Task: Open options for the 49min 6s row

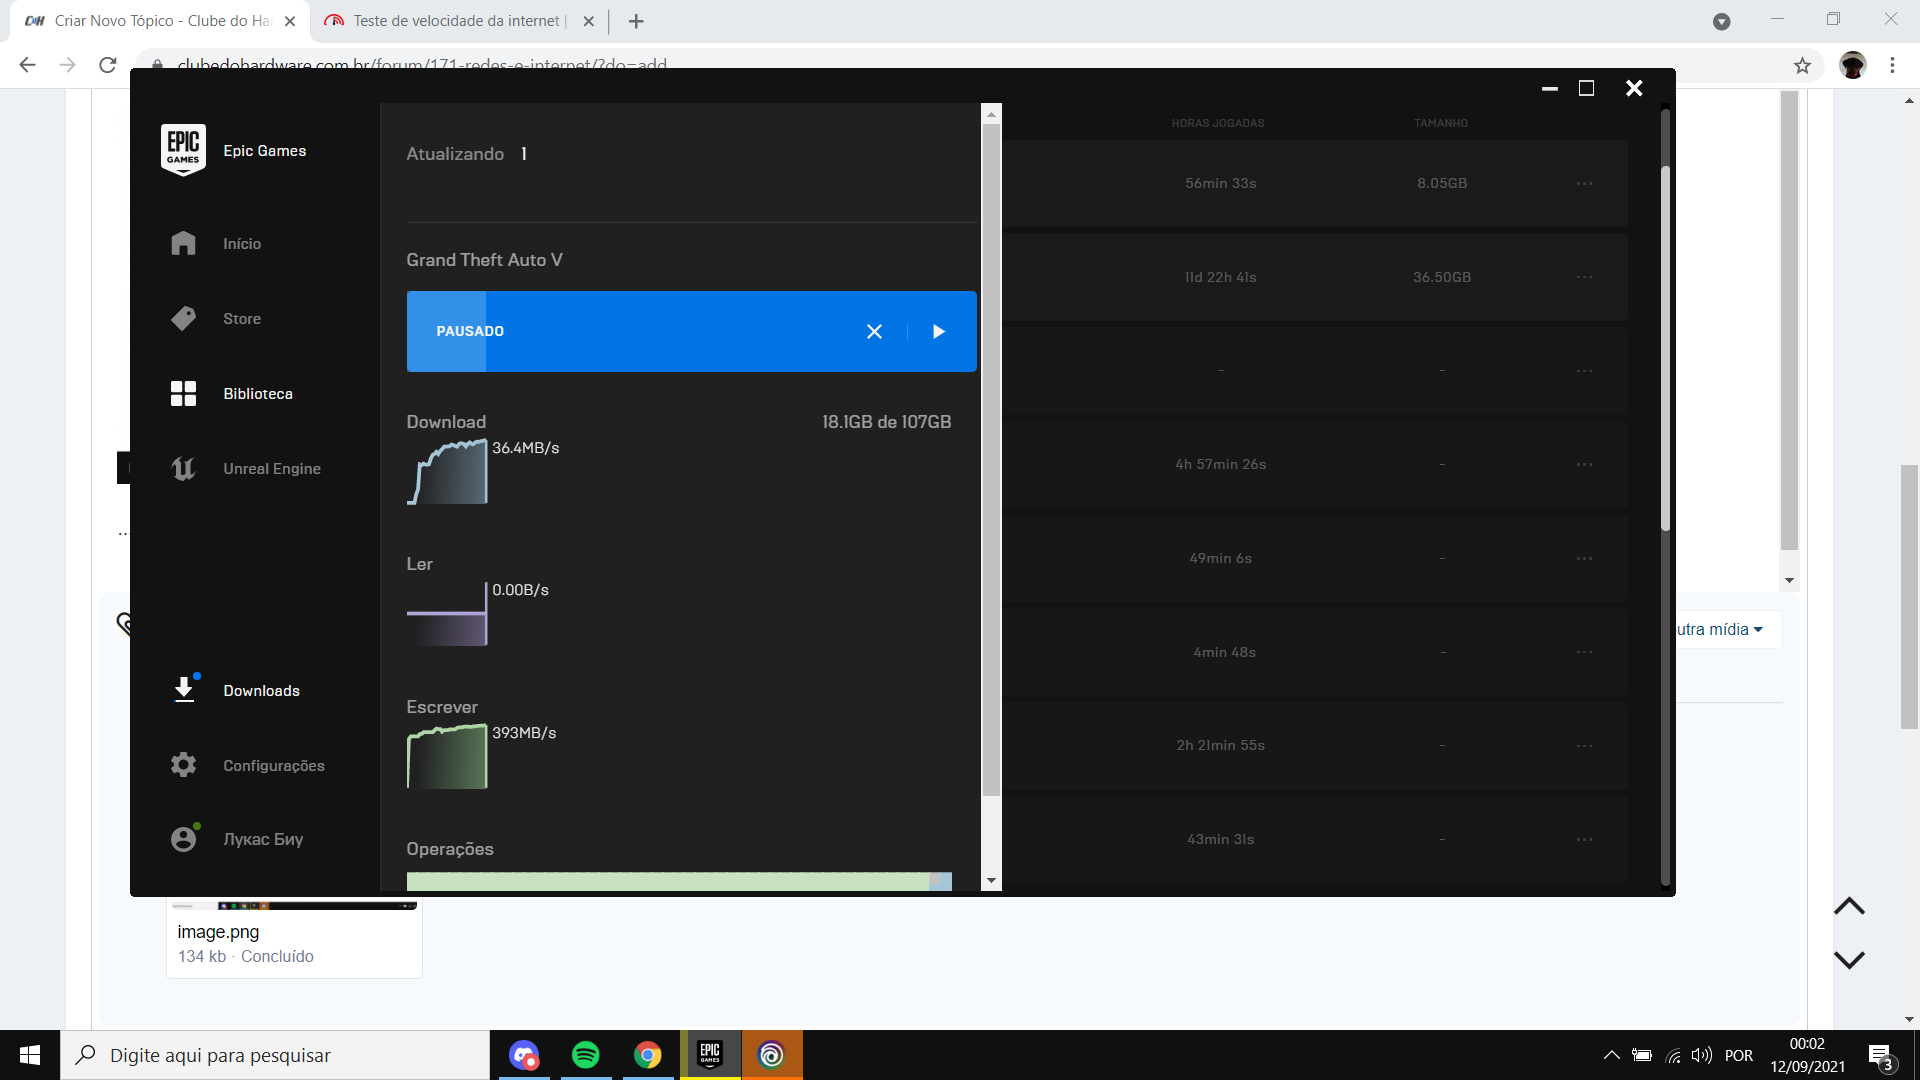Action: pos(1584,558)
